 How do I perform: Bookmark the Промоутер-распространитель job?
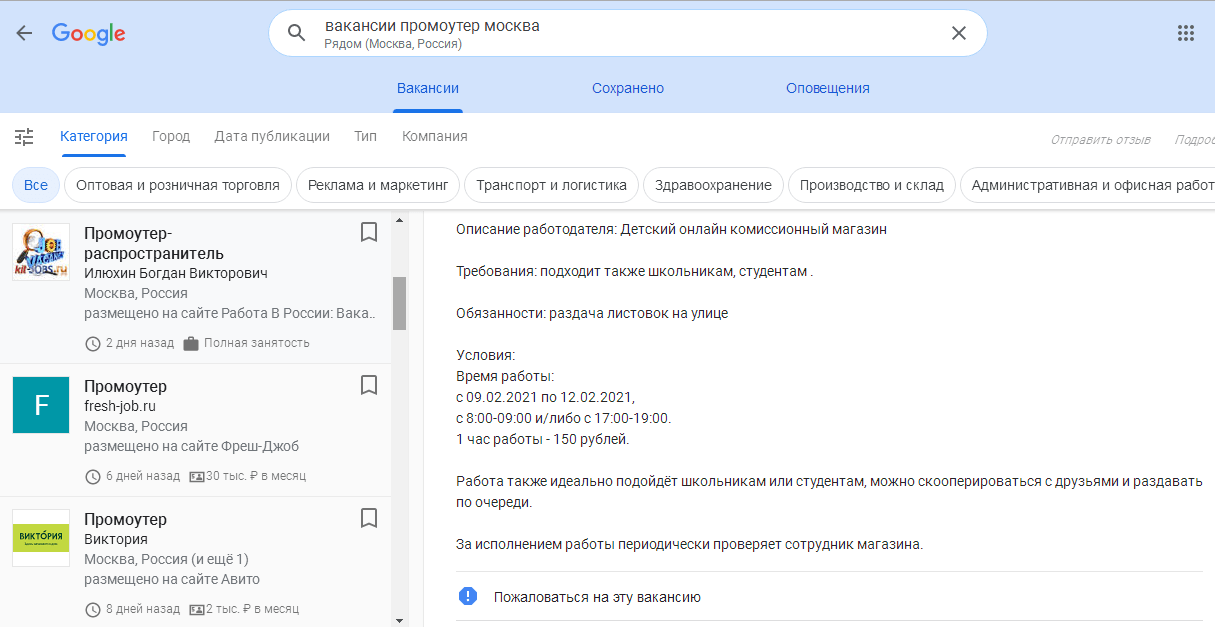368,233
